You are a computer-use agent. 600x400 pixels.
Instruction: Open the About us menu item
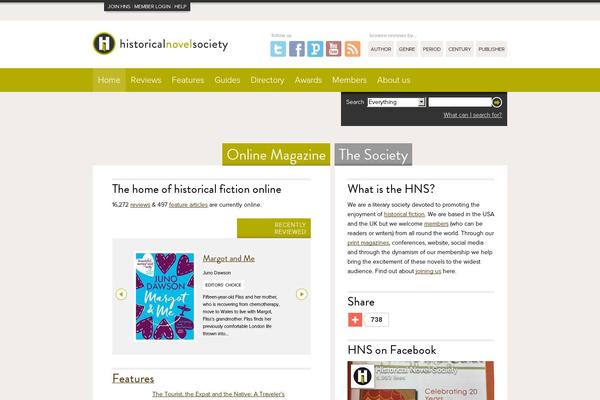[393, 80]
